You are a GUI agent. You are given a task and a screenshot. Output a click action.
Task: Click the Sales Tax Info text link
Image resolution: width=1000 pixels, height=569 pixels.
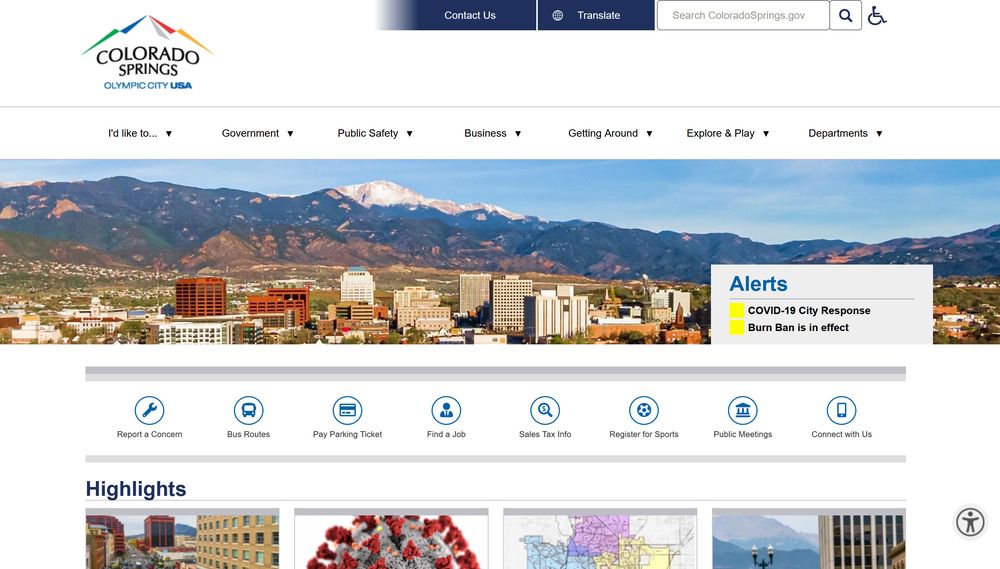545,434
